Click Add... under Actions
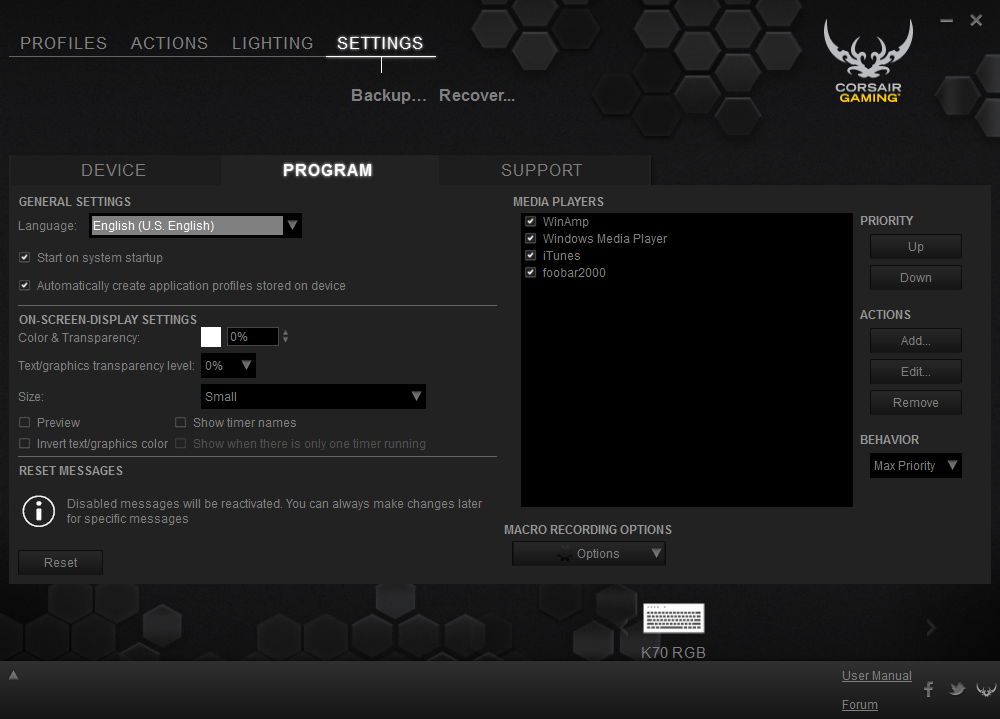 [915, 341]
